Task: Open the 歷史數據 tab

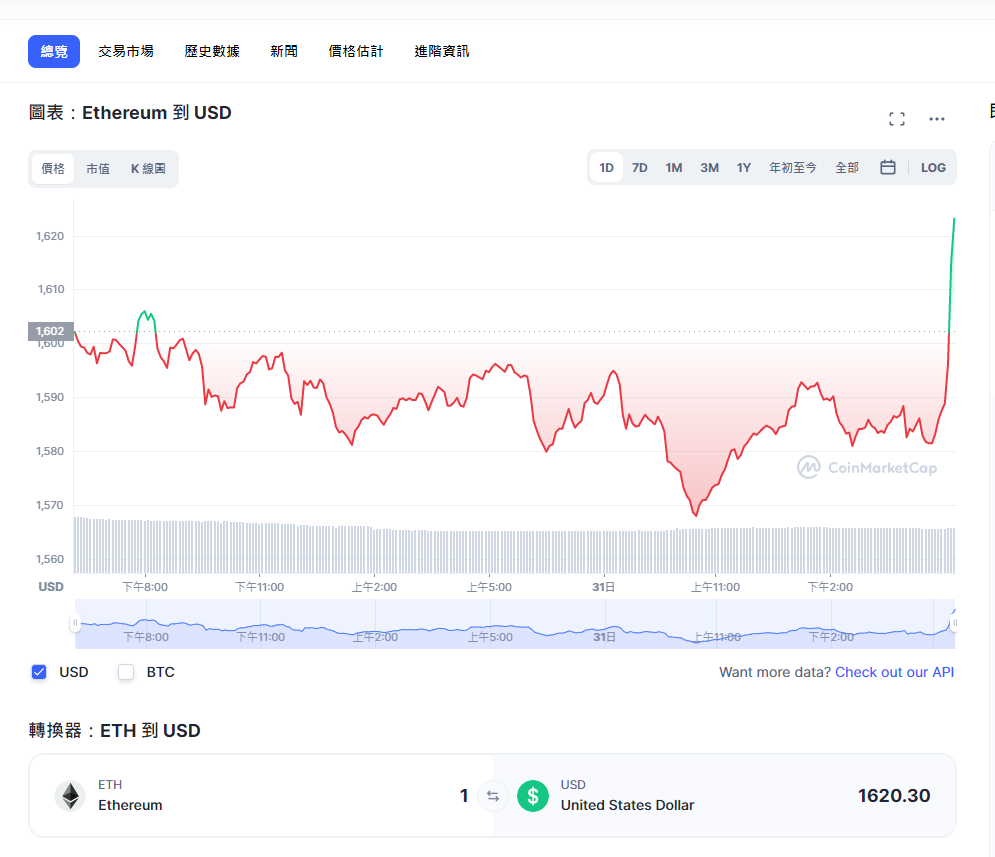Action: tap(212, 51)
